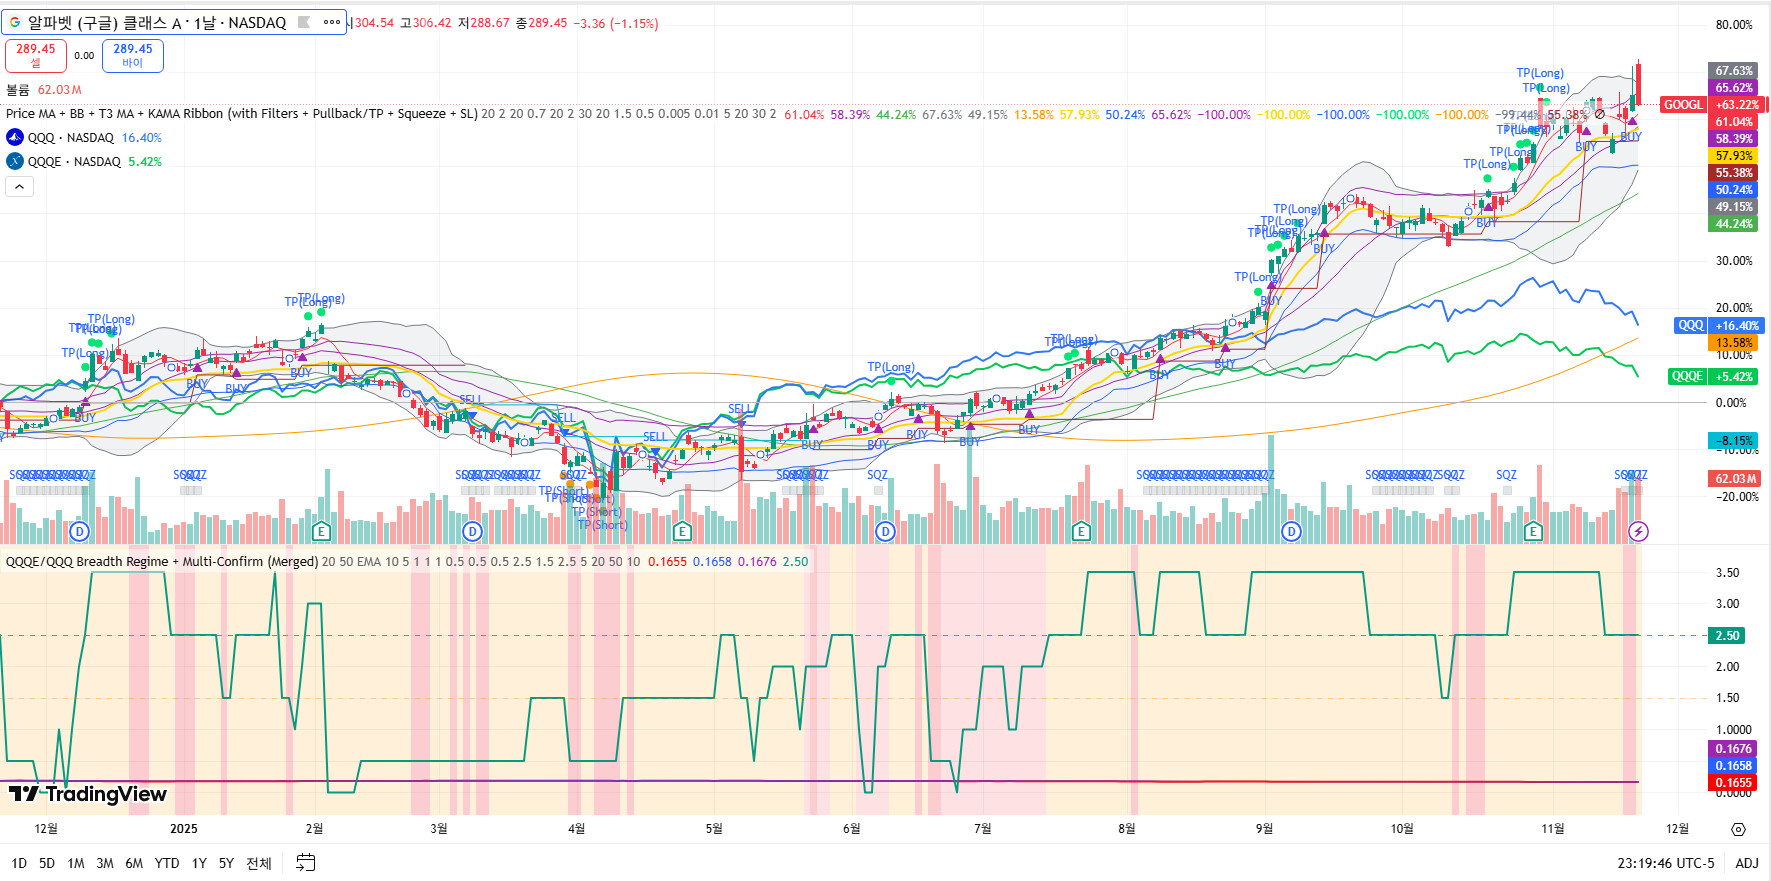Click the 30.00% label on the price axis
This screenshot has height=881, width=1771.
[x=1734, y=260]
